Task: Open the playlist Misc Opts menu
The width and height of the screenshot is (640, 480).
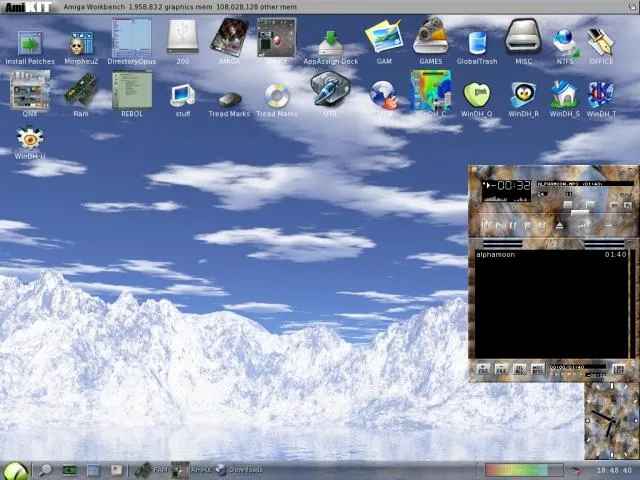Action: click(538, 369)
